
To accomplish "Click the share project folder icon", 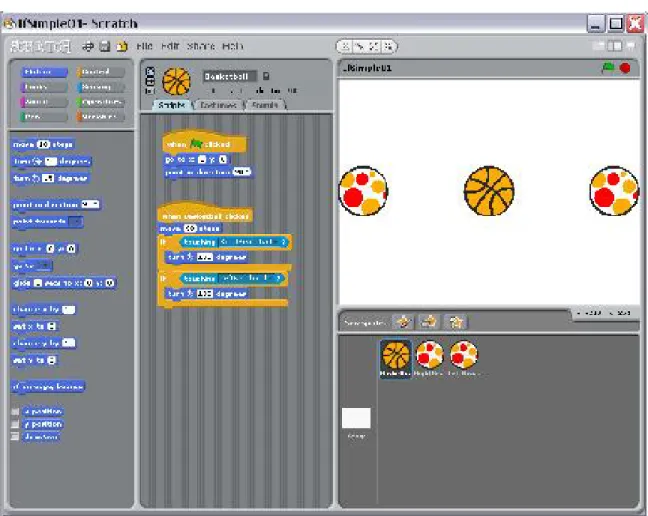I will coord(122,46).
